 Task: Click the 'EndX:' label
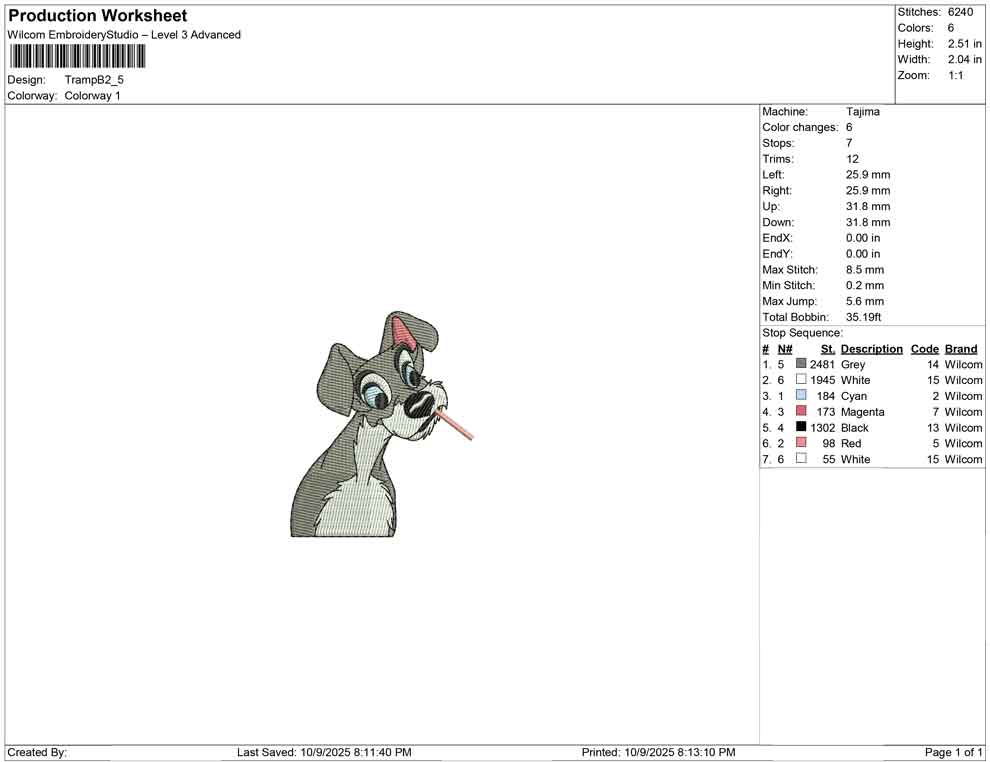click(x=777, y=238)
